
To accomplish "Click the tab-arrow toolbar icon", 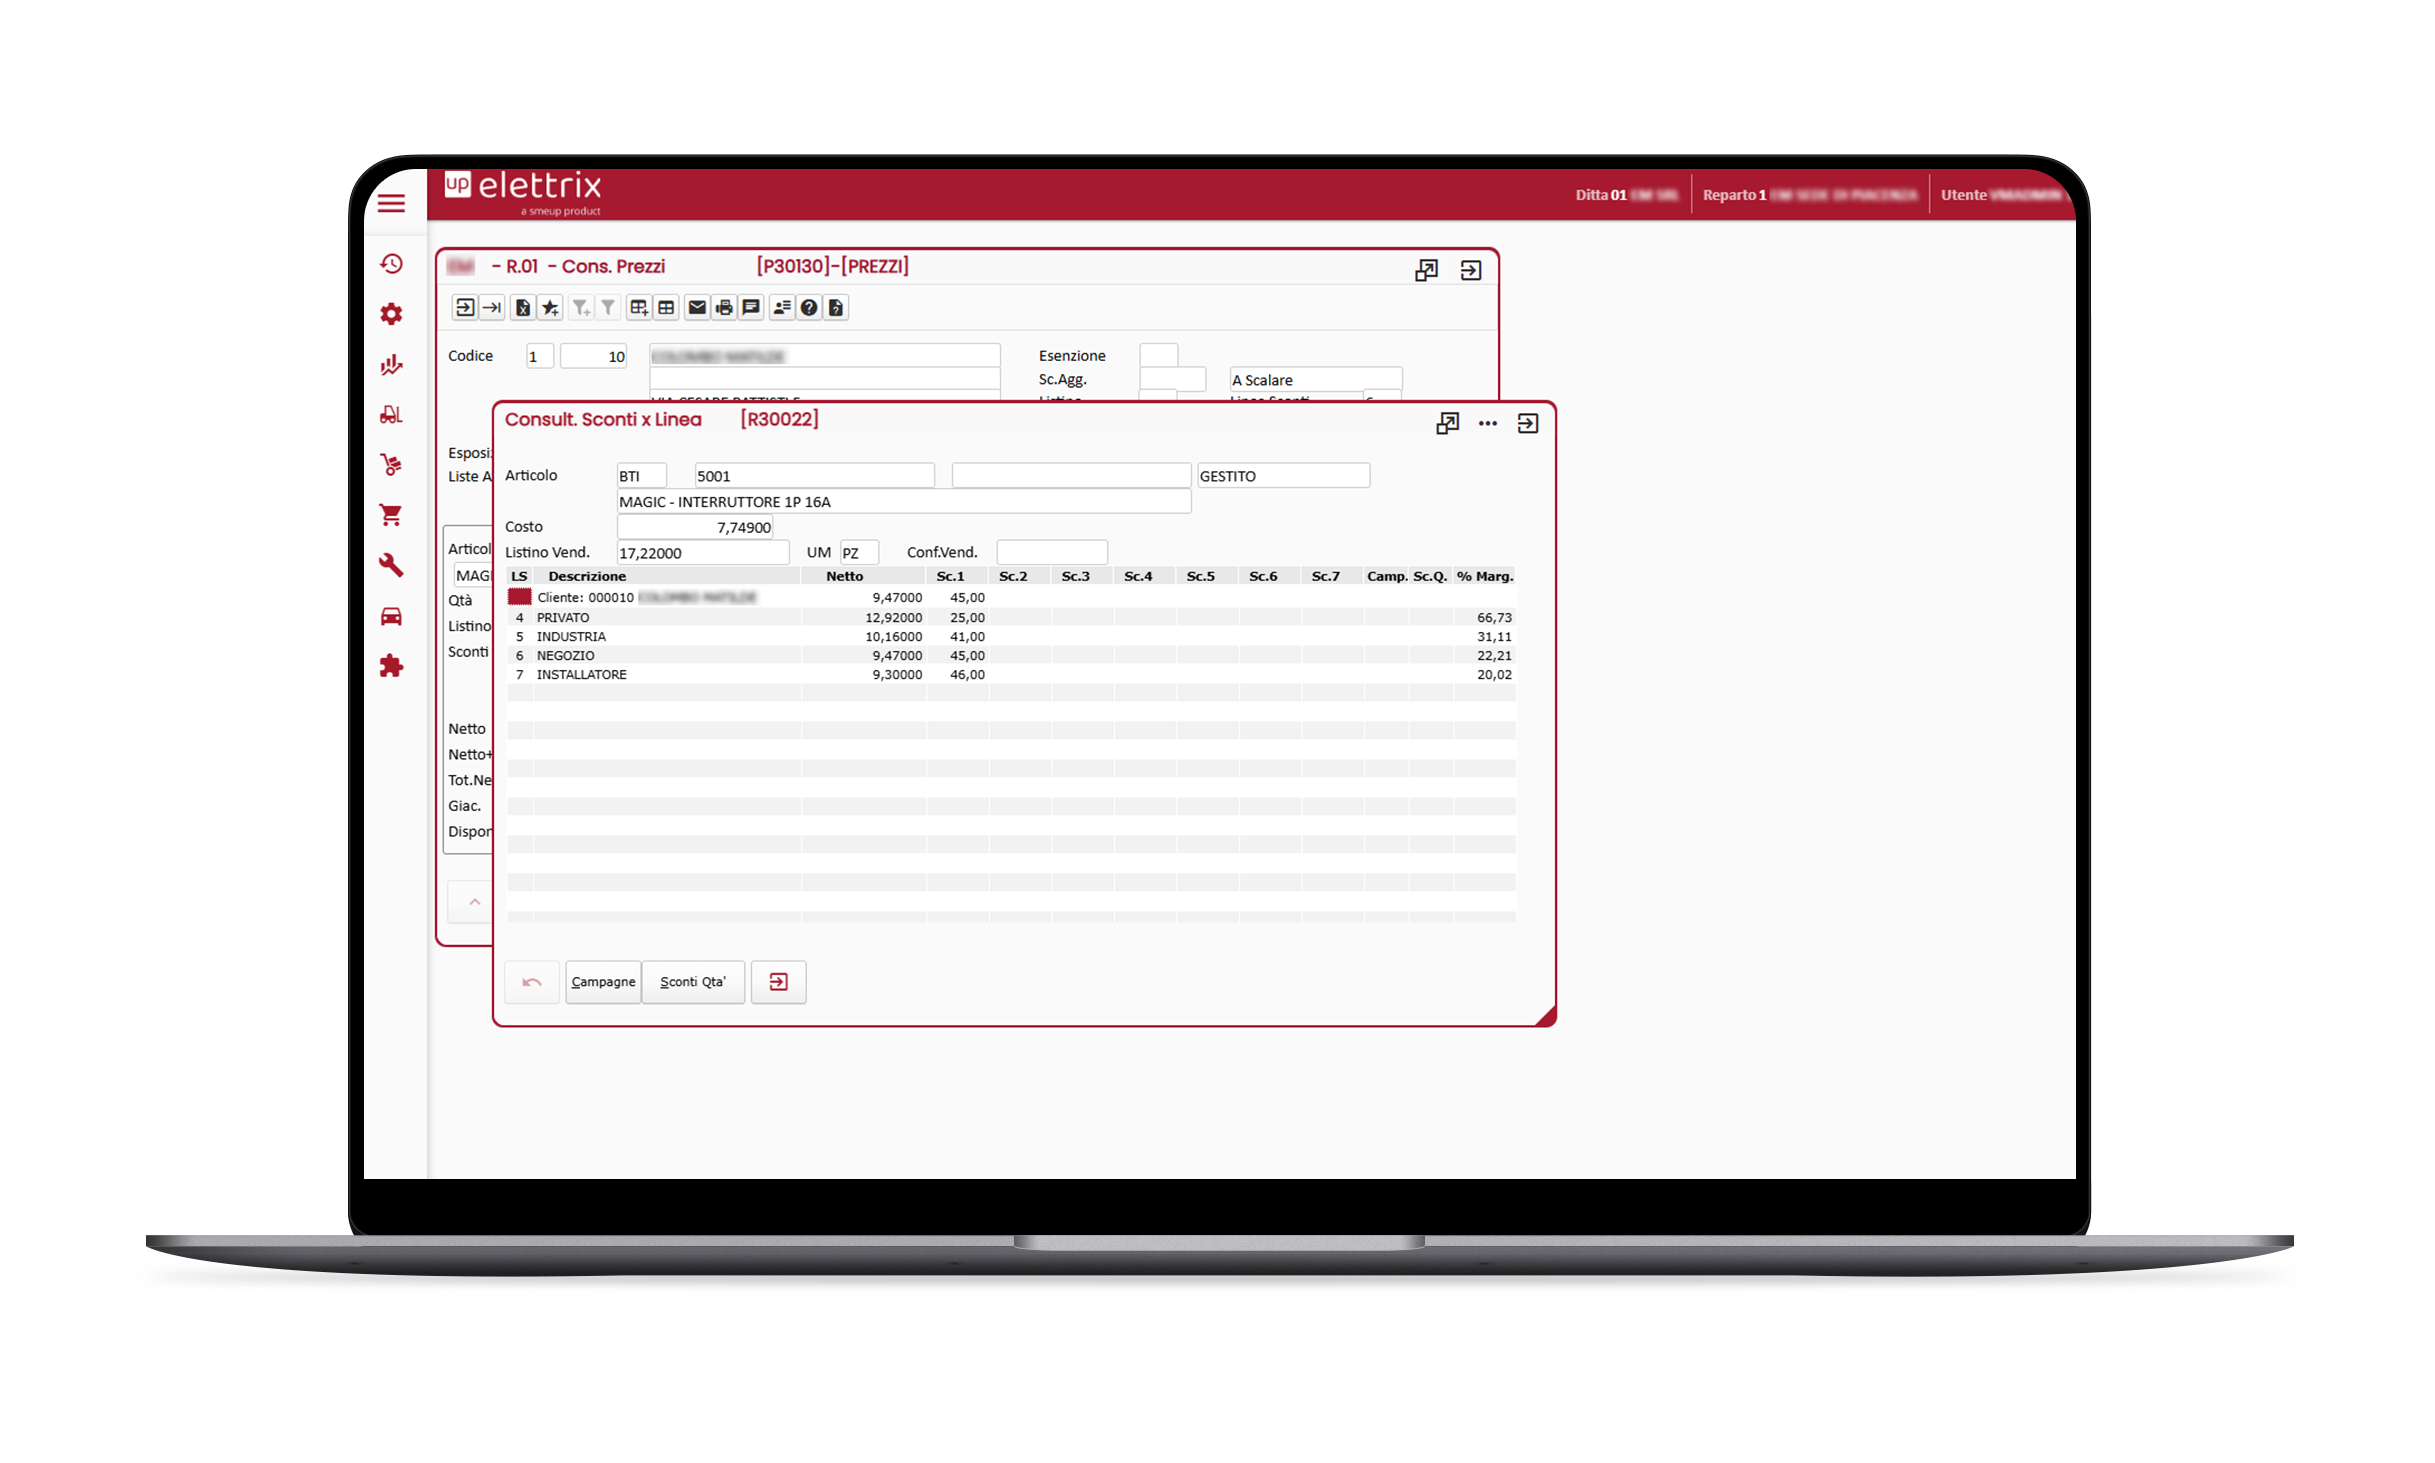I will pyautogui.click(x=491, y=308).
